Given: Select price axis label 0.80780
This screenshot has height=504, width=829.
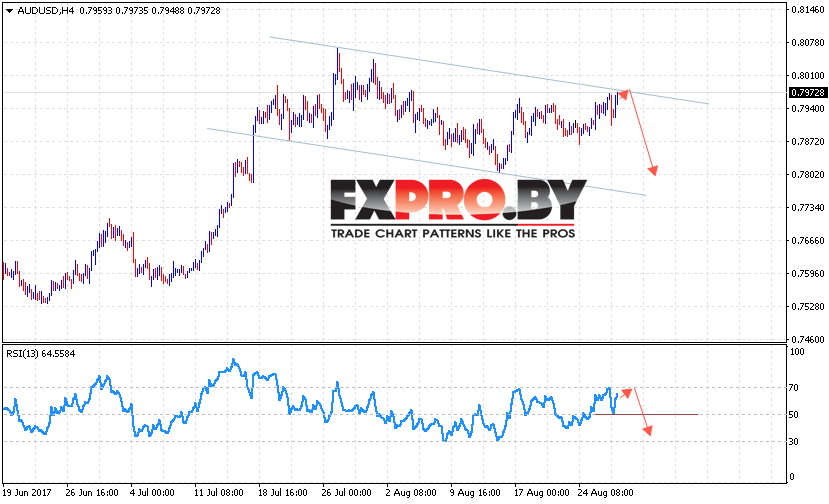Looking at the screenshot, I should [807, 43].
